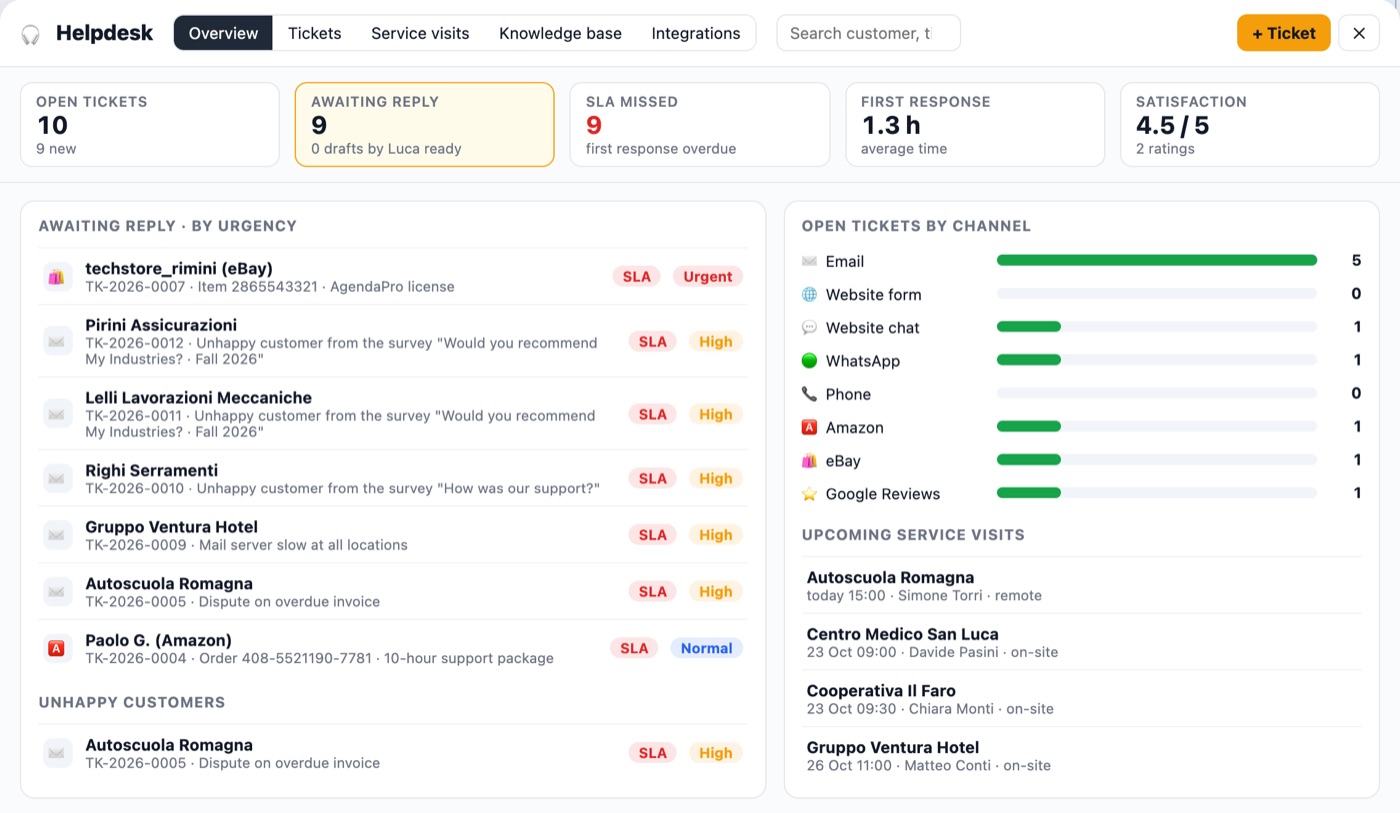This screenshot has width=1400, height=813.
Task: Click the Website chat progress bar
Action: coord(1157,327)
